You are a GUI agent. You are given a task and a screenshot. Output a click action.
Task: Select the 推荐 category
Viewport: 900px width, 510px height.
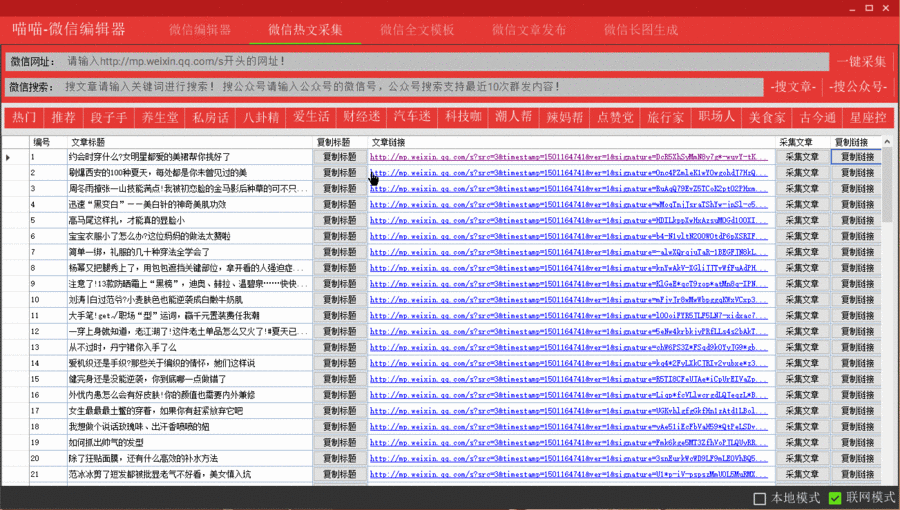[x=64, y=118]
